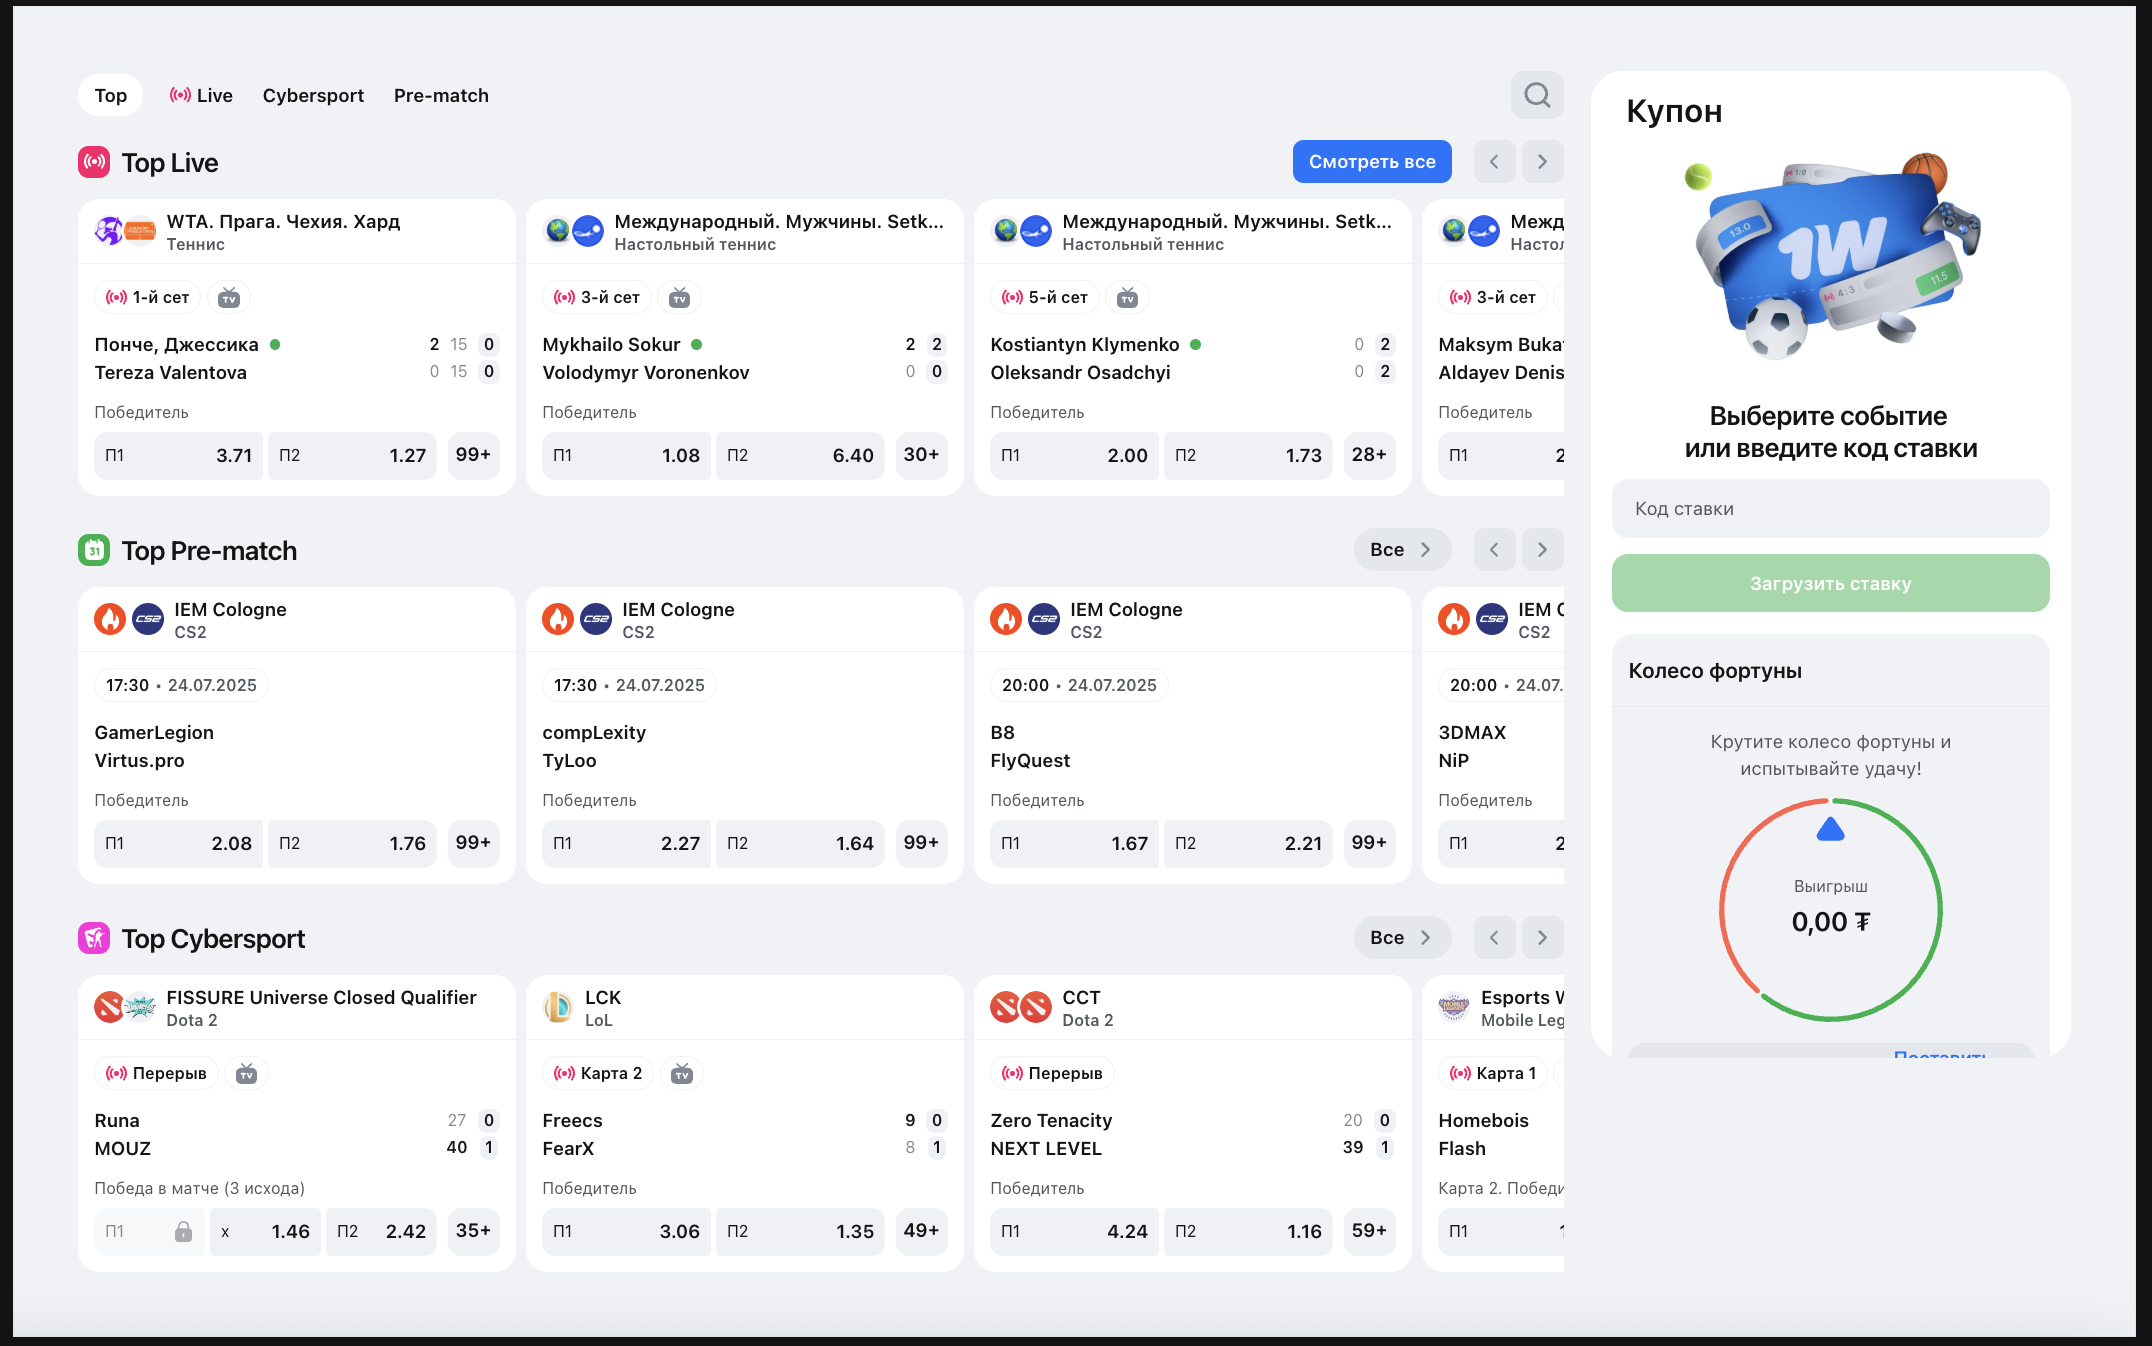Image resolution: width=2152 pixels, height=1346 pixels.
Task: Click the Top Live section icon
Action: pyautogui.click(x=94, y=162)
